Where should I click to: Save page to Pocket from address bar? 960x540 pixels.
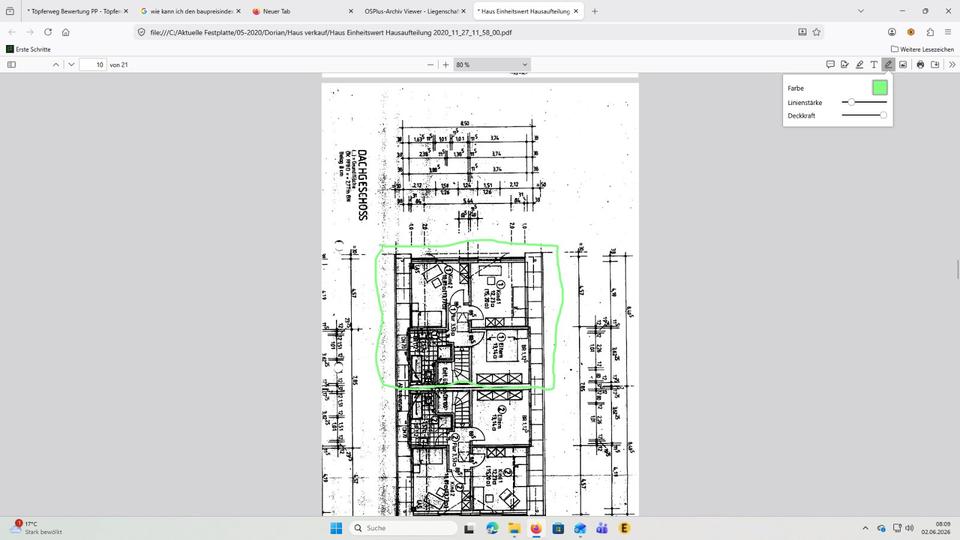[802, 32]
